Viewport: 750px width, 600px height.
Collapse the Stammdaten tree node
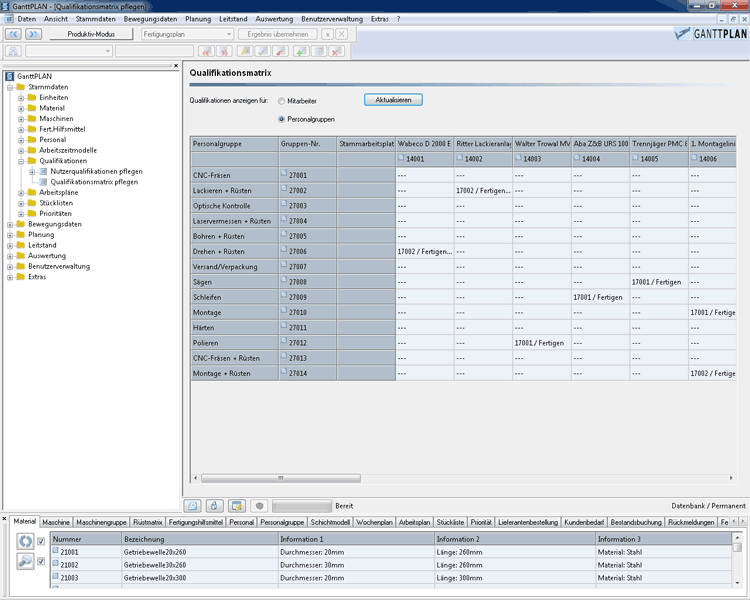coord(10,88)
